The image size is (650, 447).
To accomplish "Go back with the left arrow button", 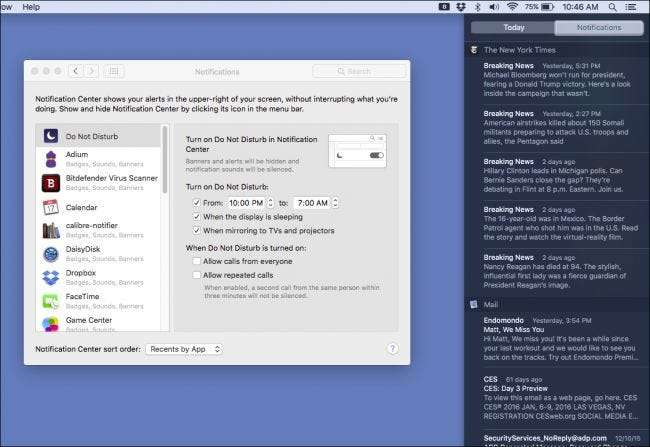I will 76,71.
